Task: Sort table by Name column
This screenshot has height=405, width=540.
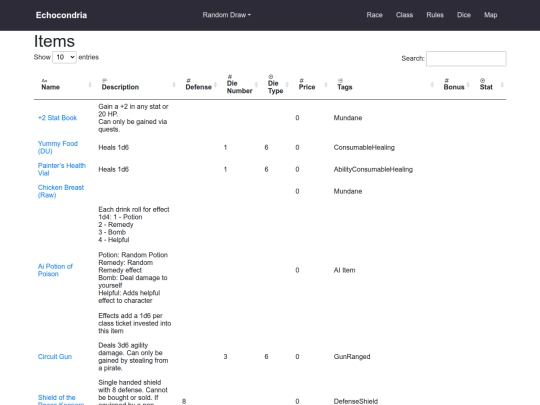Action: pos(63,85)
